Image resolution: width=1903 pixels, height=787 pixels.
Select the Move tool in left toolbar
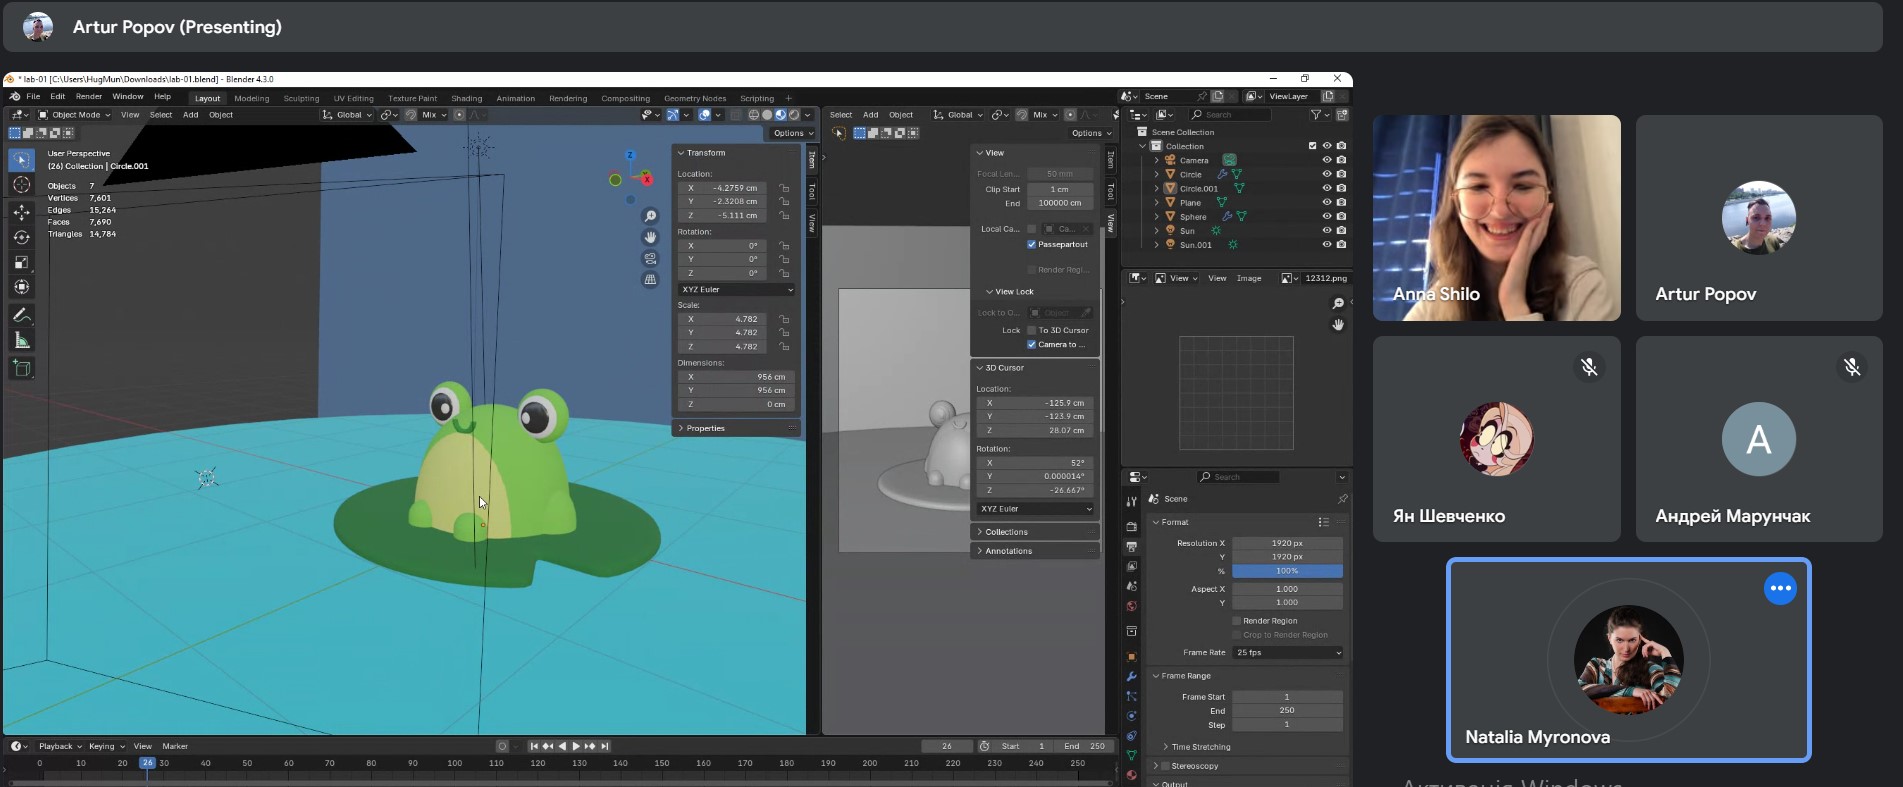(x=21, y=212)
